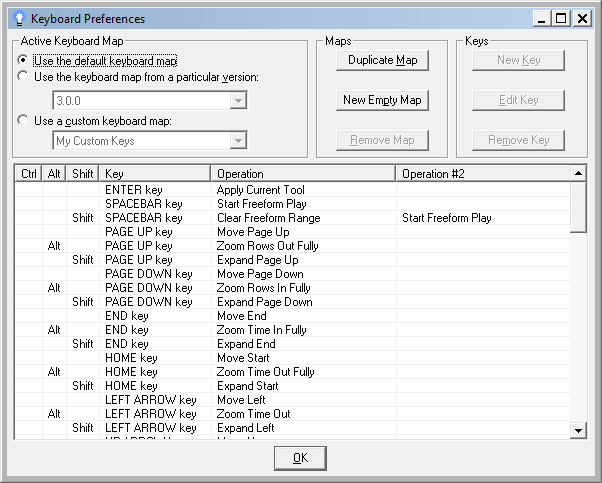Viewport: 602px width, 483px height.
Task: Select the Clear Freeform Range row
Action: tap(293, 218)
